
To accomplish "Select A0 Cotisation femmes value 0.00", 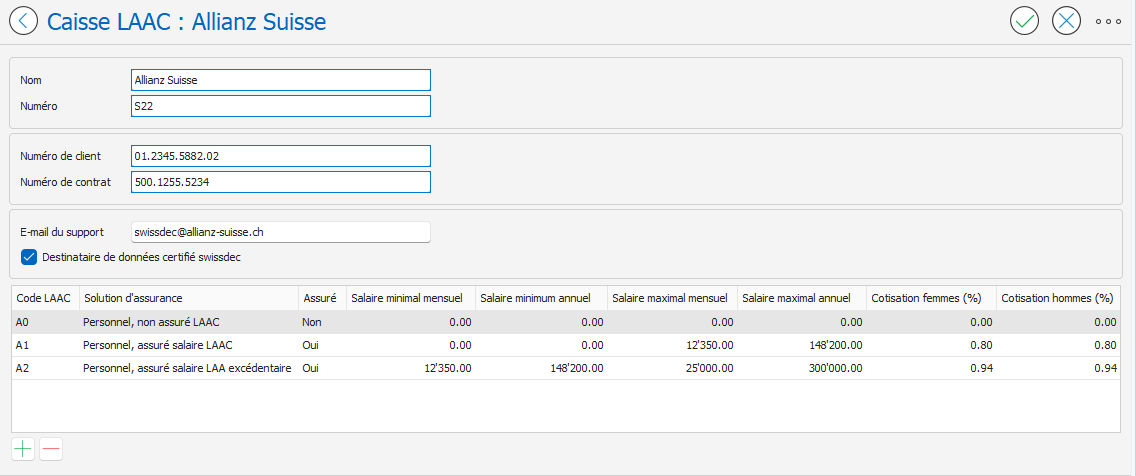I will click(932, 322).
